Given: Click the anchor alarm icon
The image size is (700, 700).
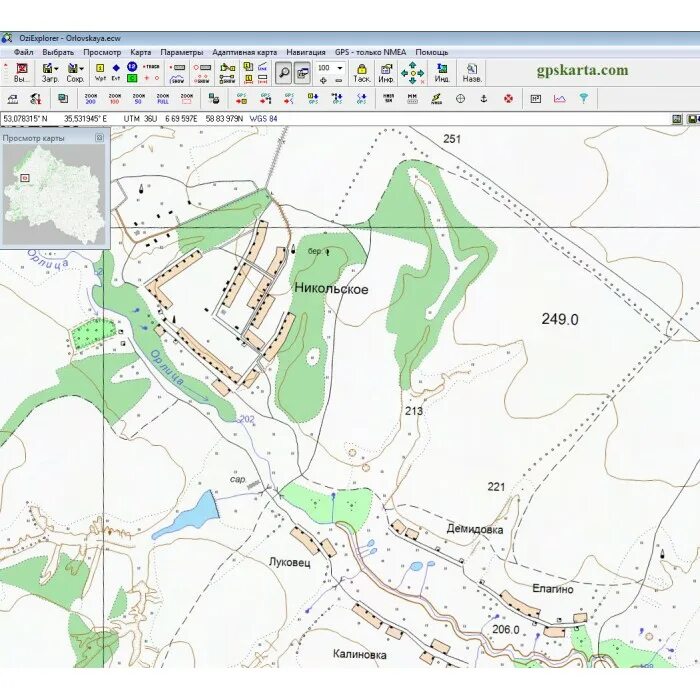Looking at the screenshot, I should point(484,99).
